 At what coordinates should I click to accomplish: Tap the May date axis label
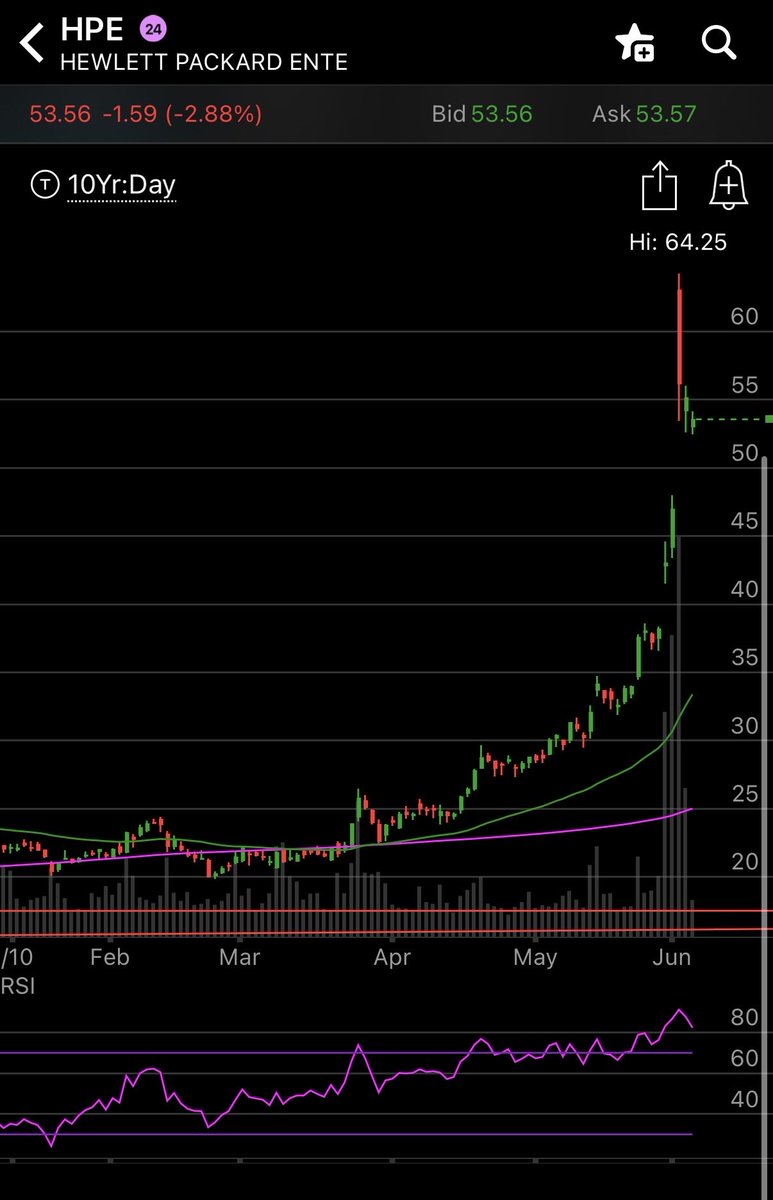pos(535,957)
